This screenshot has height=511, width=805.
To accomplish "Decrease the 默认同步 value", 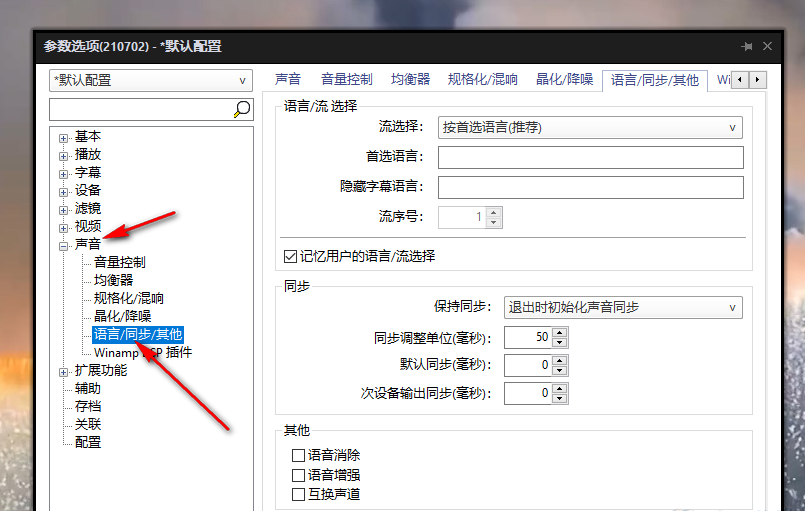I will (559, 371).
